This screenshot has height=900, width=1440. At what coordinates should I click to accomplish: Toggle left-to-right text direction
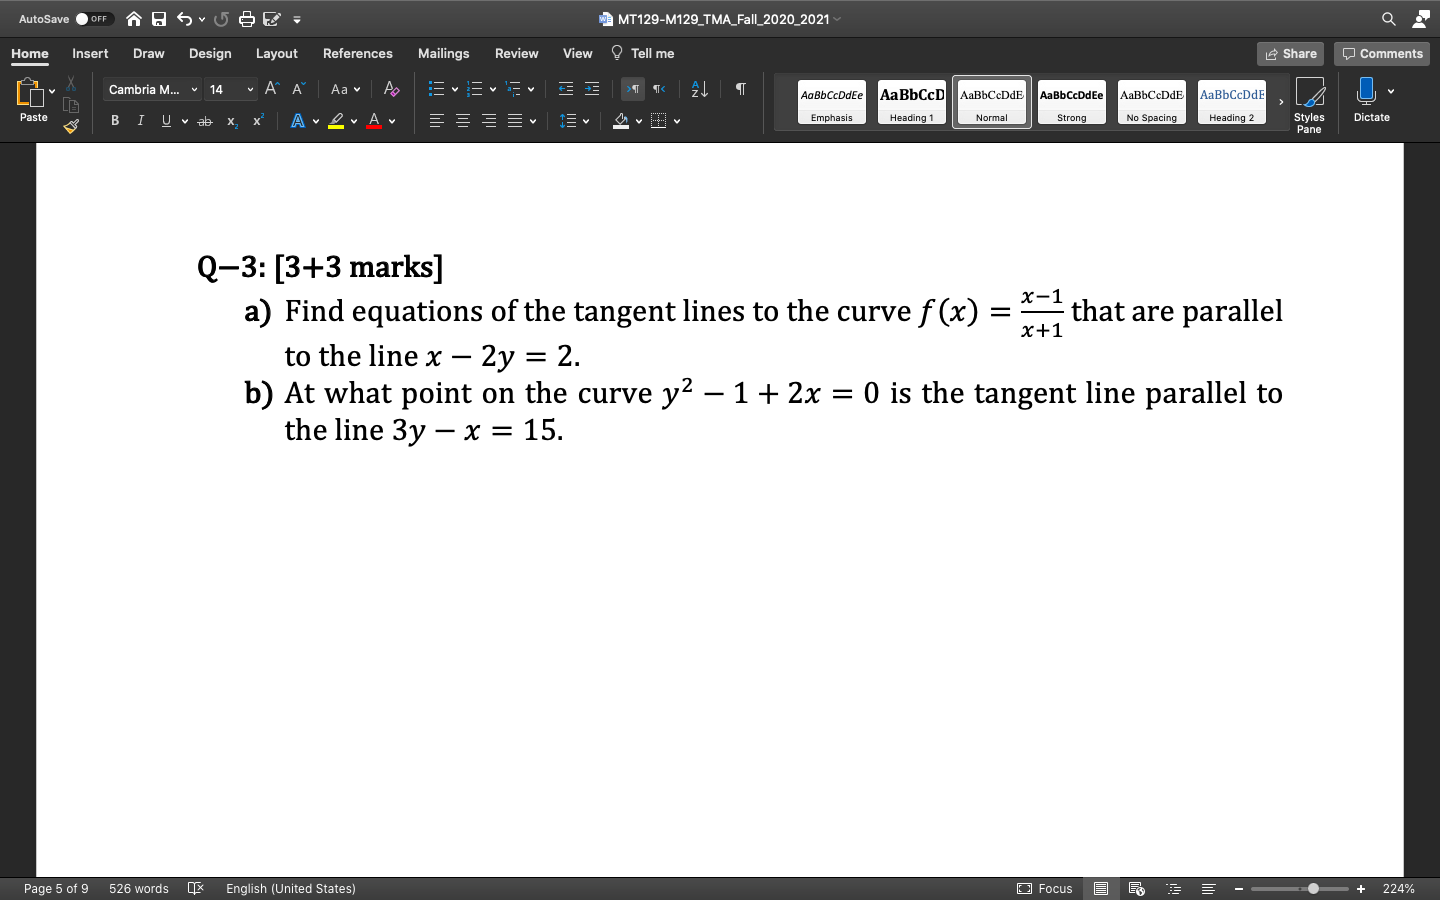pyautogui.click(x=633, y=89)
